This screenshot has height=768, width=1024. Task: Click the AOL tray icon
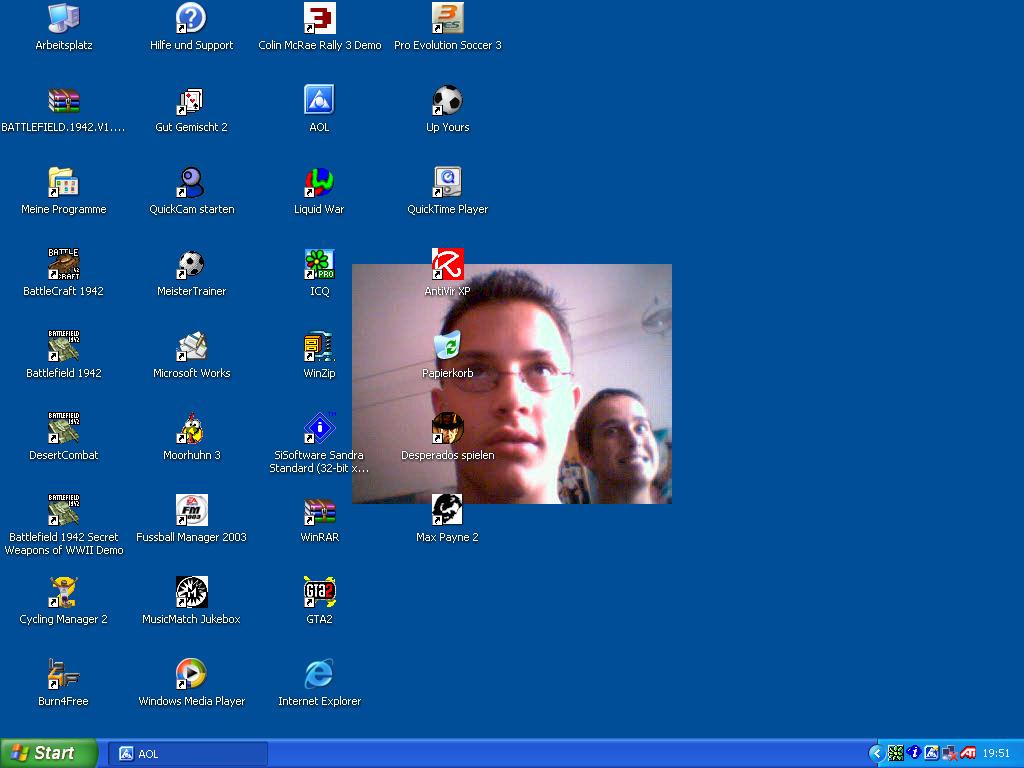tap(931, 754)
